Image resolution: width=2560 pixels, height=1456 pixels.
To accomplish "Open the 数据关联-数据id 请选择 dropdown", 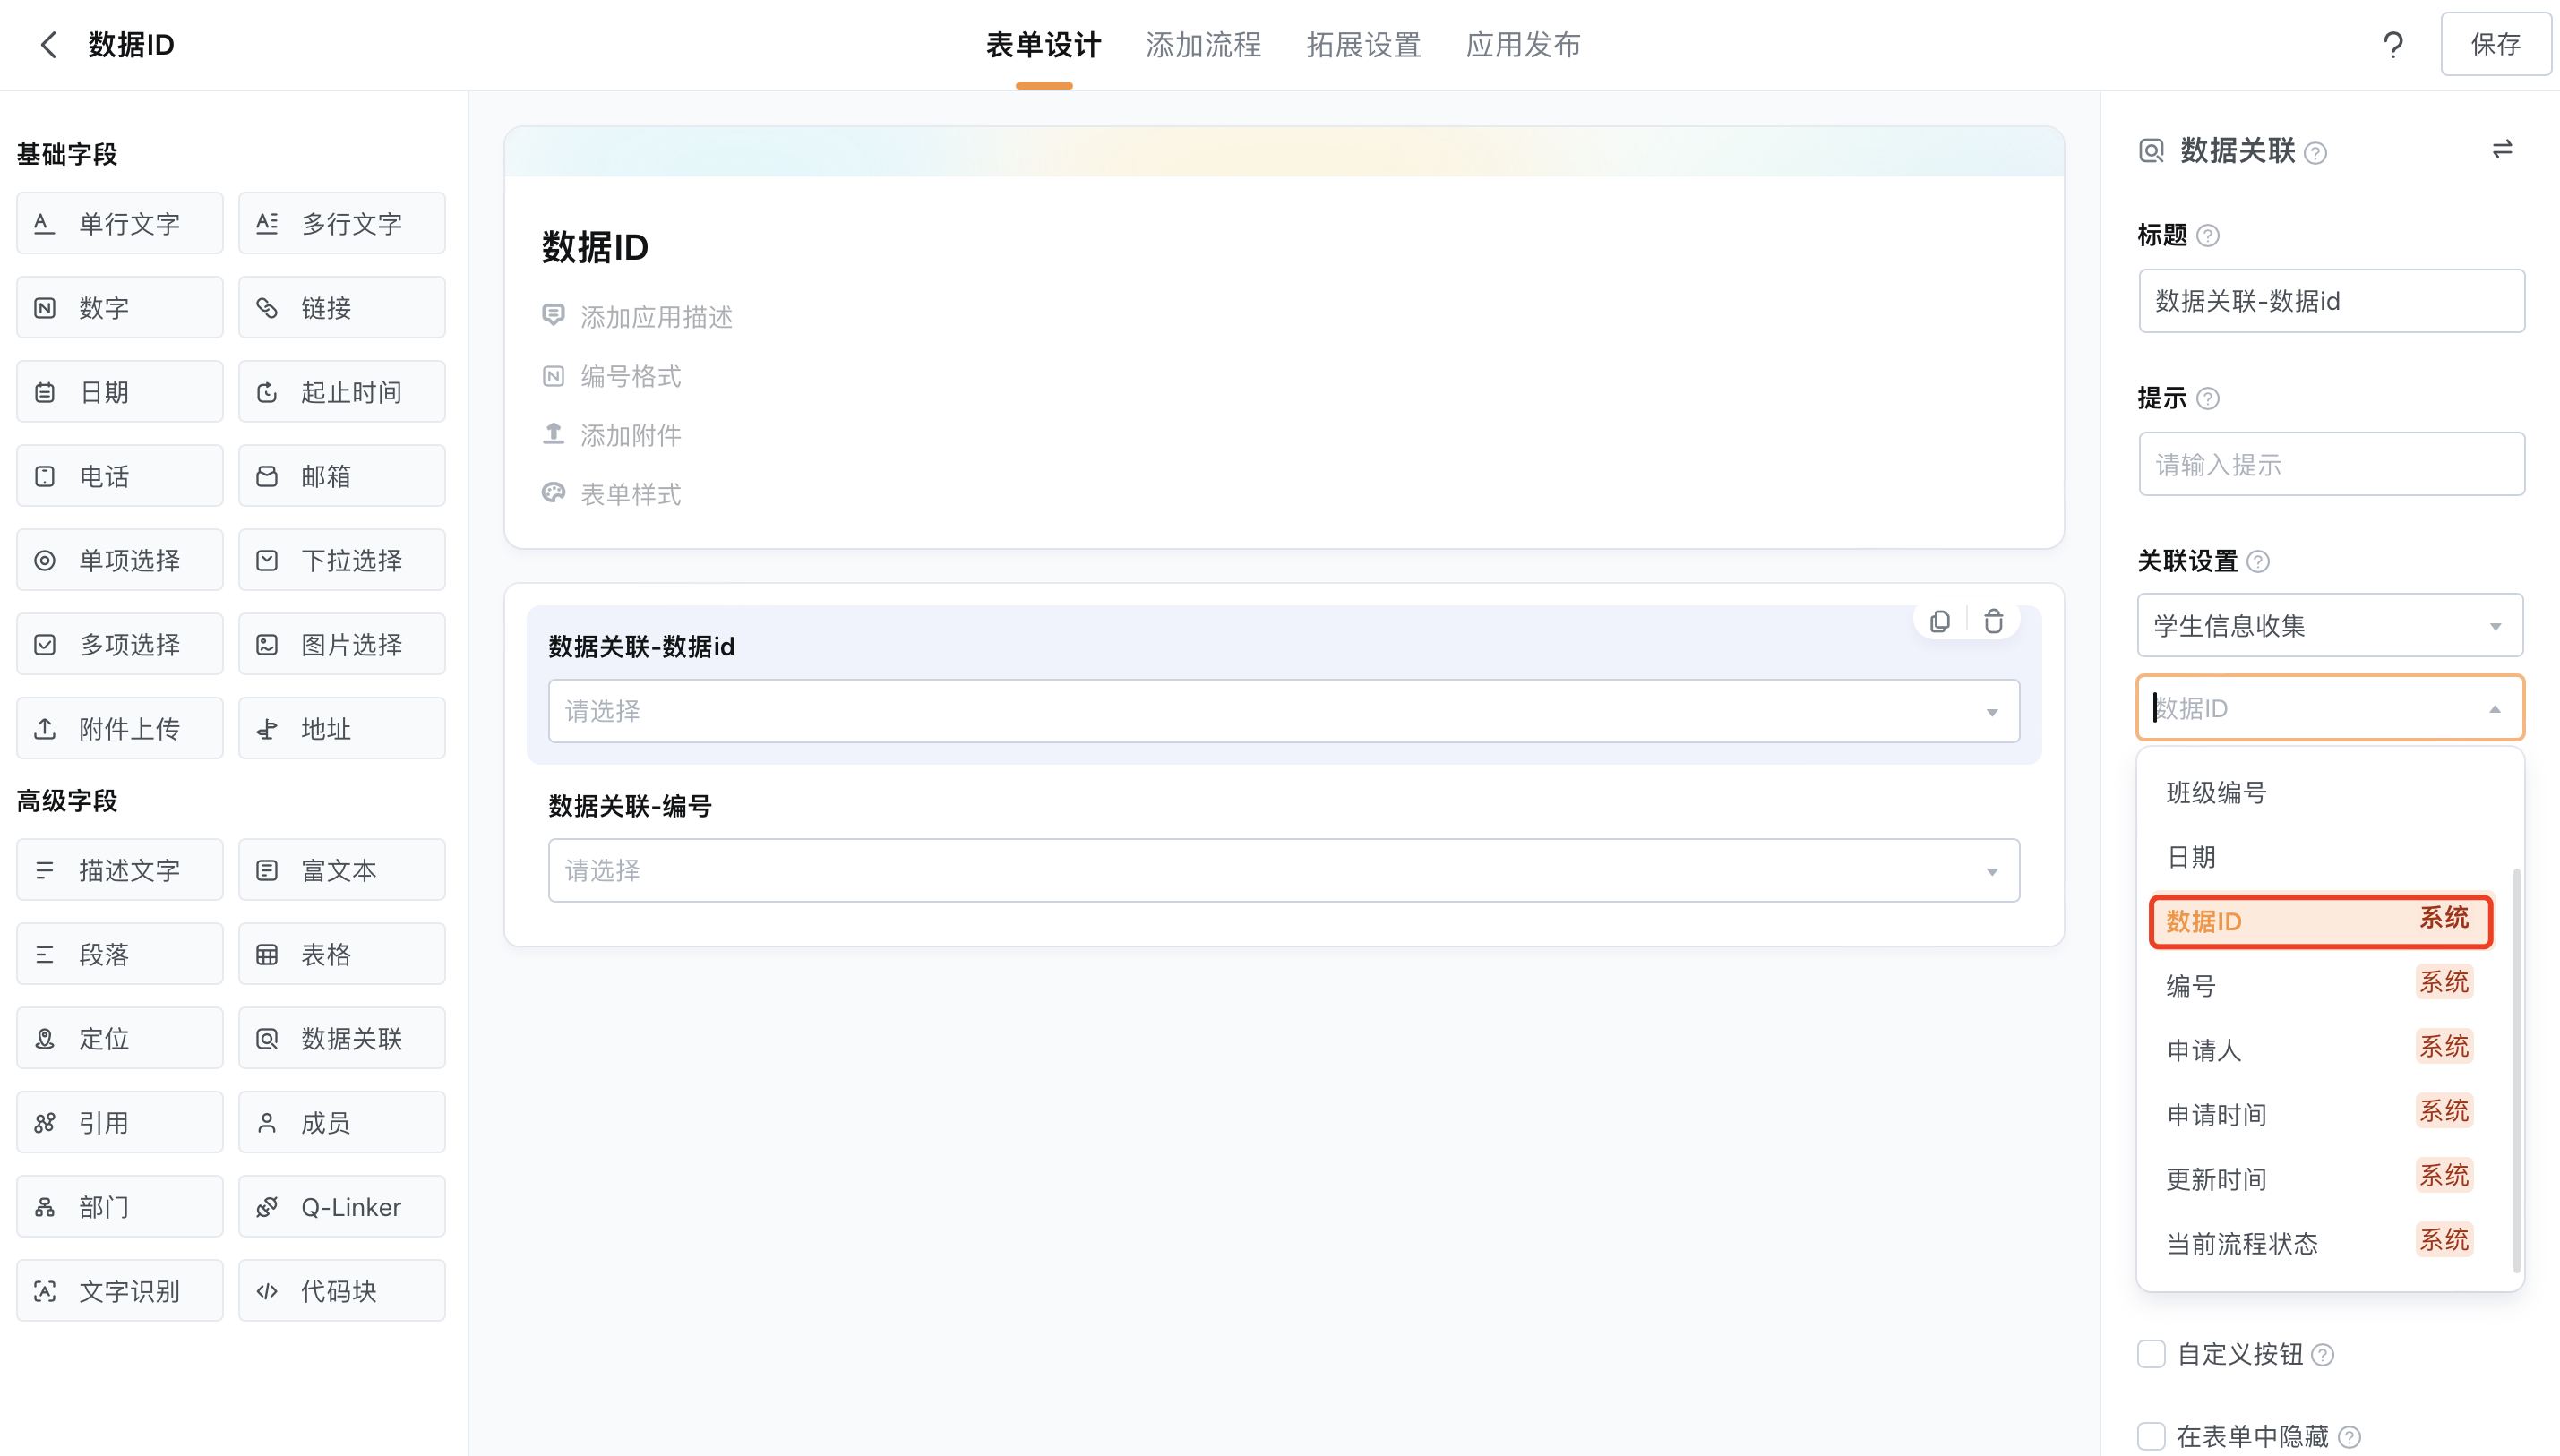I will click(1283, 711).
